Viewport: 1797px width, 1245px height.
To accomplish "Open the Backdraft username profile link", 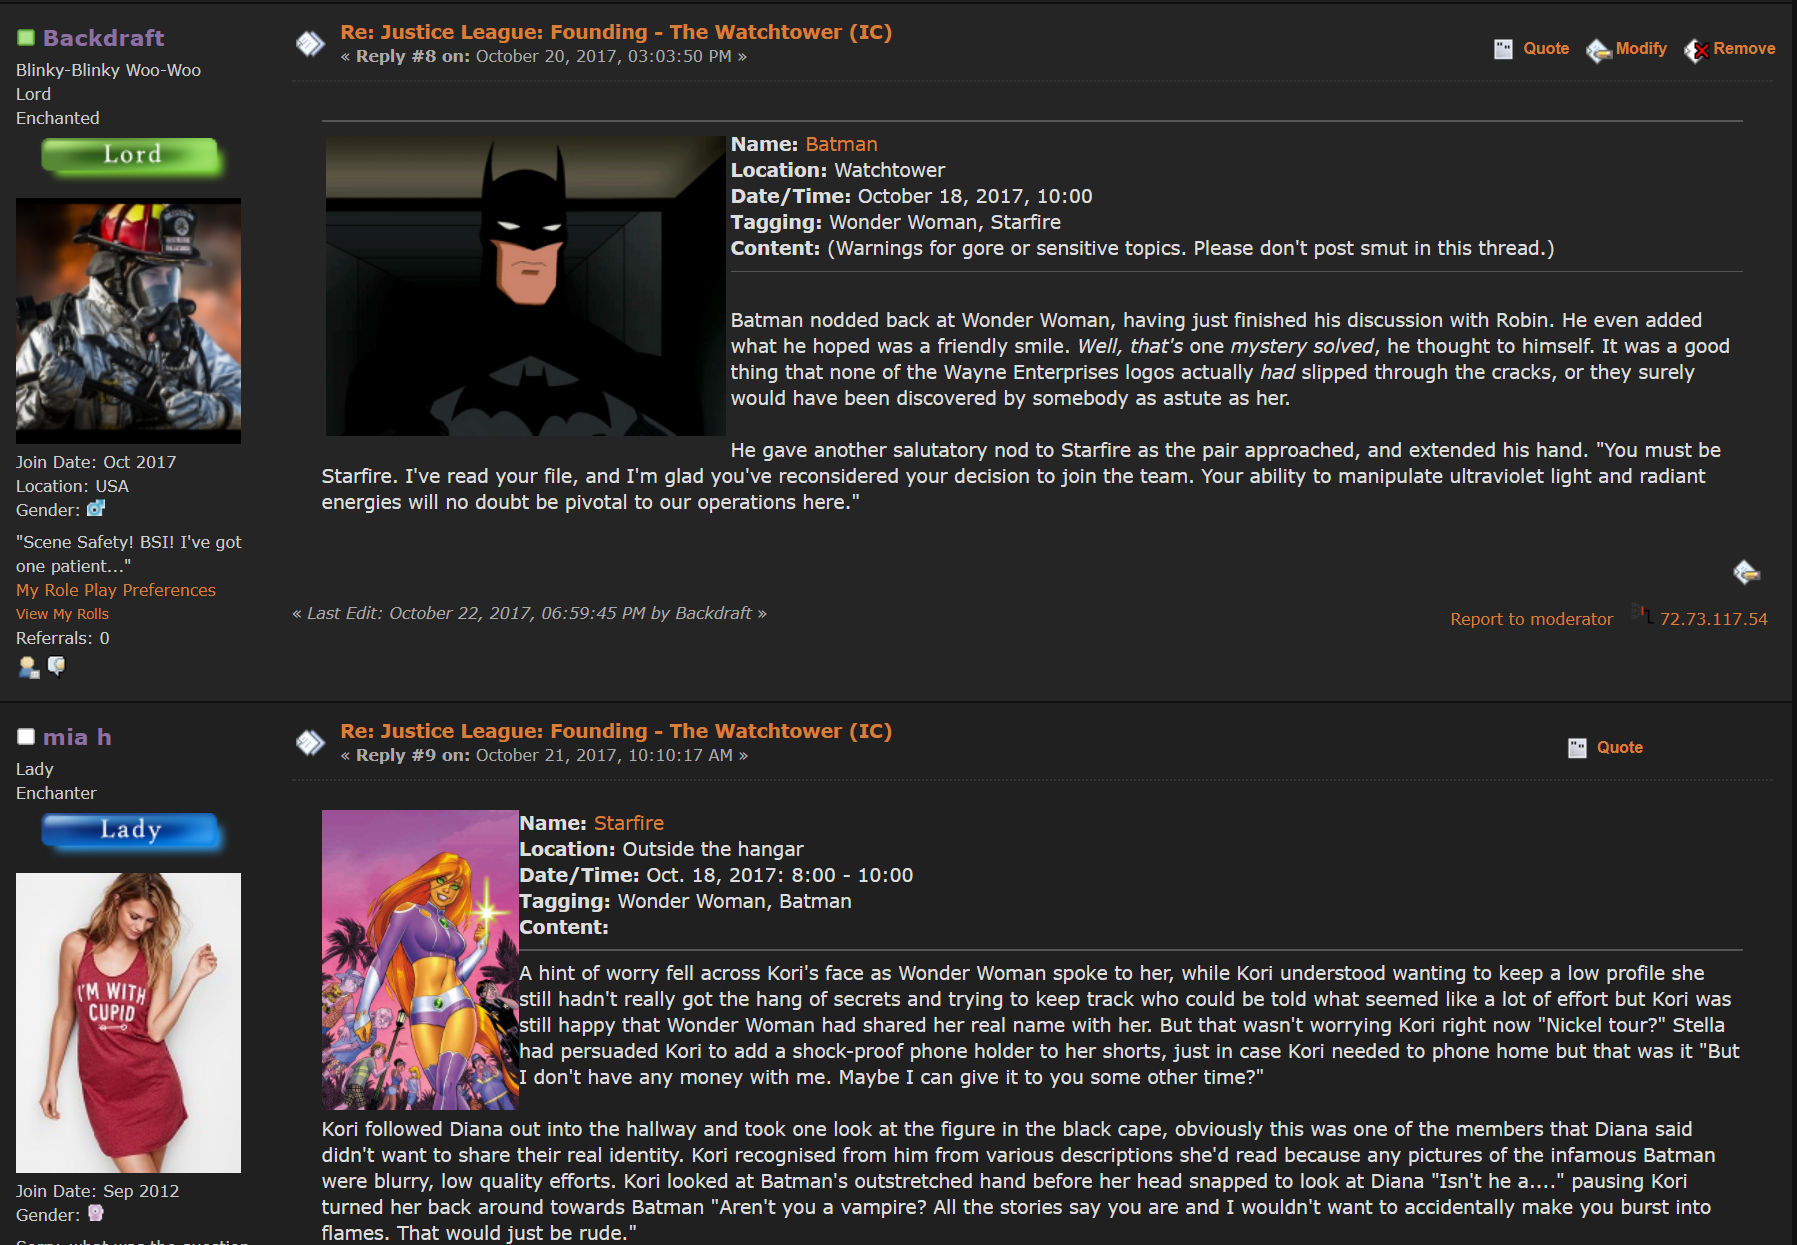I will (x=103, y=38).
